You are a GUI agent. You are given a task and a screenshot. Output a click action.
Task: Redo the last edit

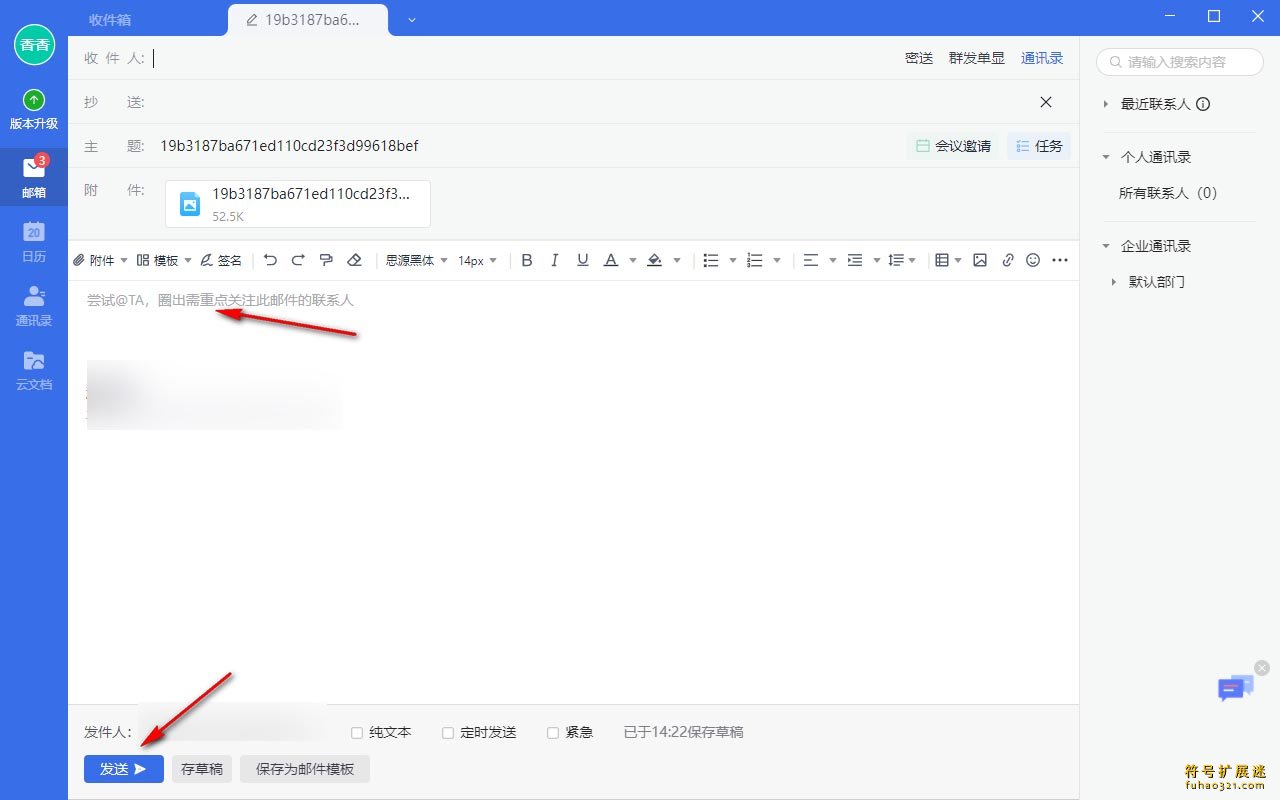[298, 260]
